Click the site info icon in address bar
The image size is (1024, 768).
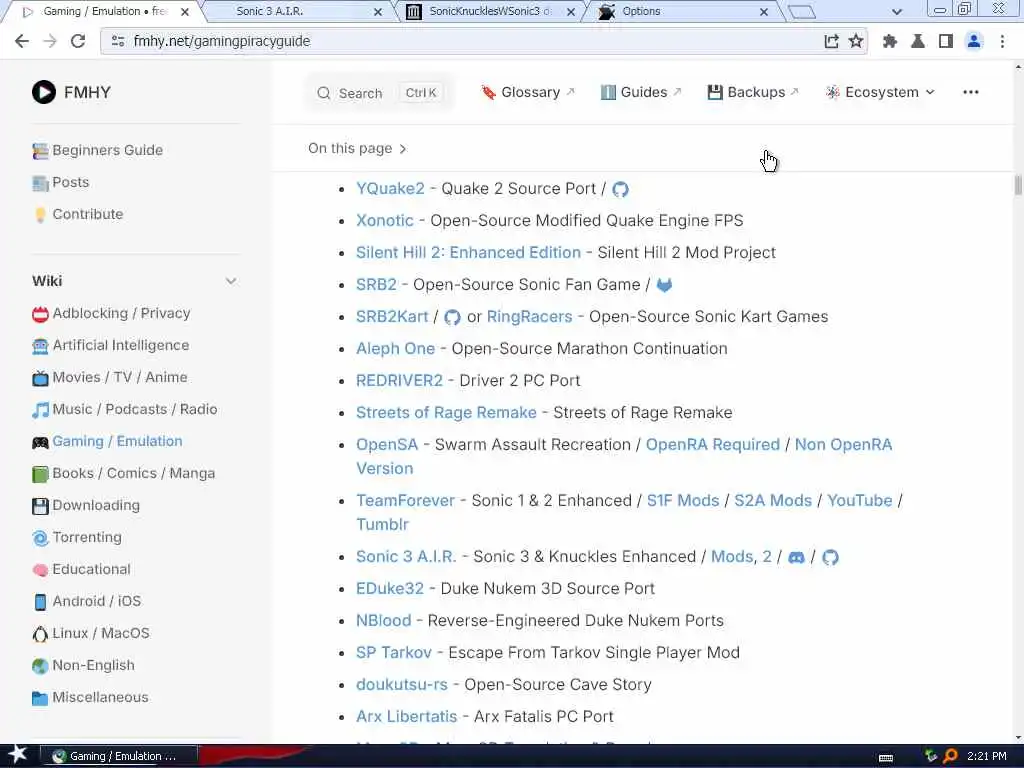click(118, 41)
